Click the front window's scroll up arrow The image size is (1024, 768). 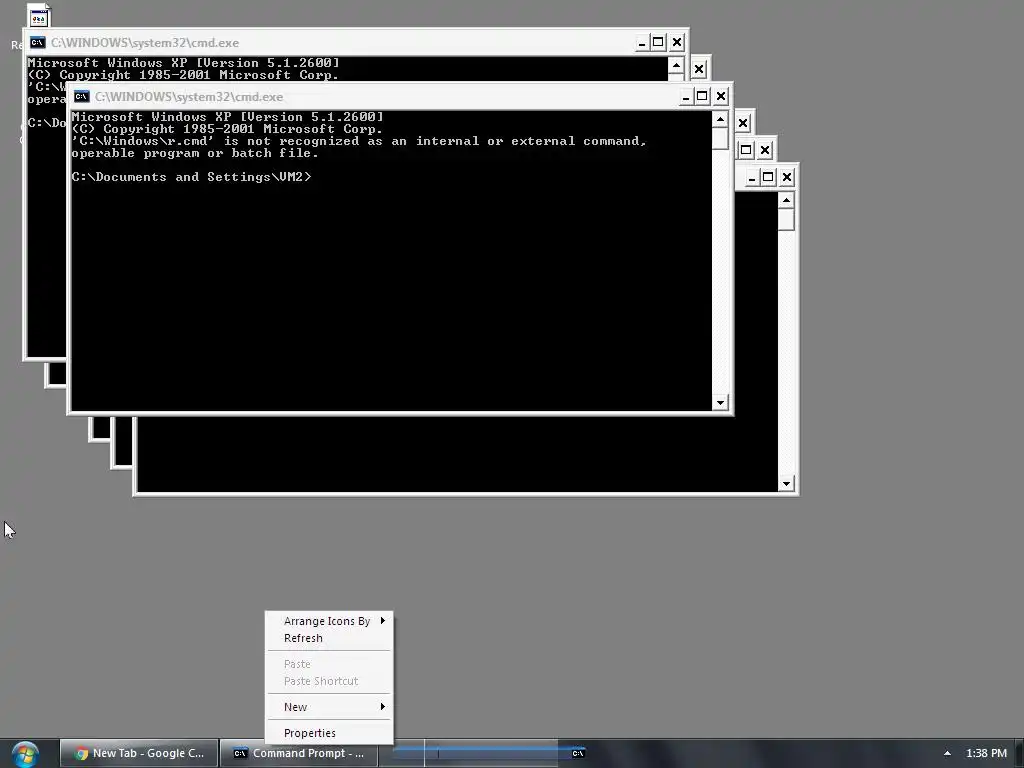coord(720,119)
